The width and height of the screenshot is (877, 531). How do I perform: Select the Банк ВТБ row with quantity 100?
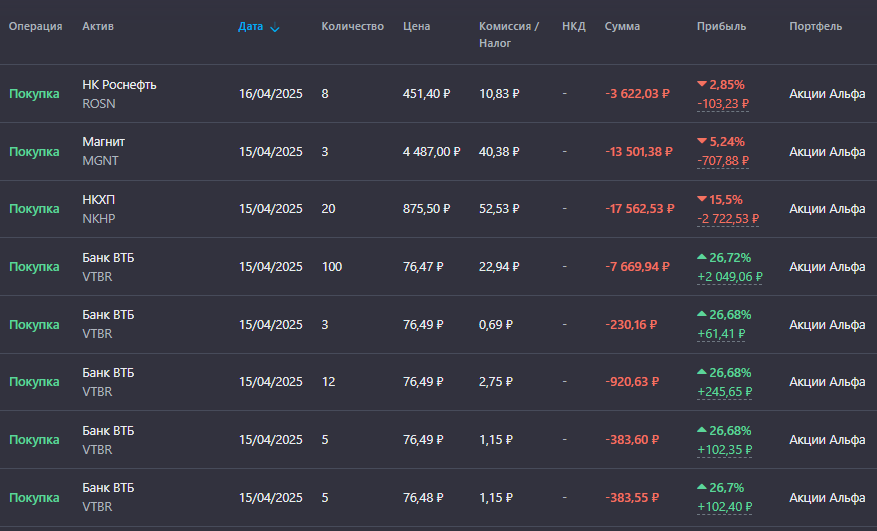438,266
